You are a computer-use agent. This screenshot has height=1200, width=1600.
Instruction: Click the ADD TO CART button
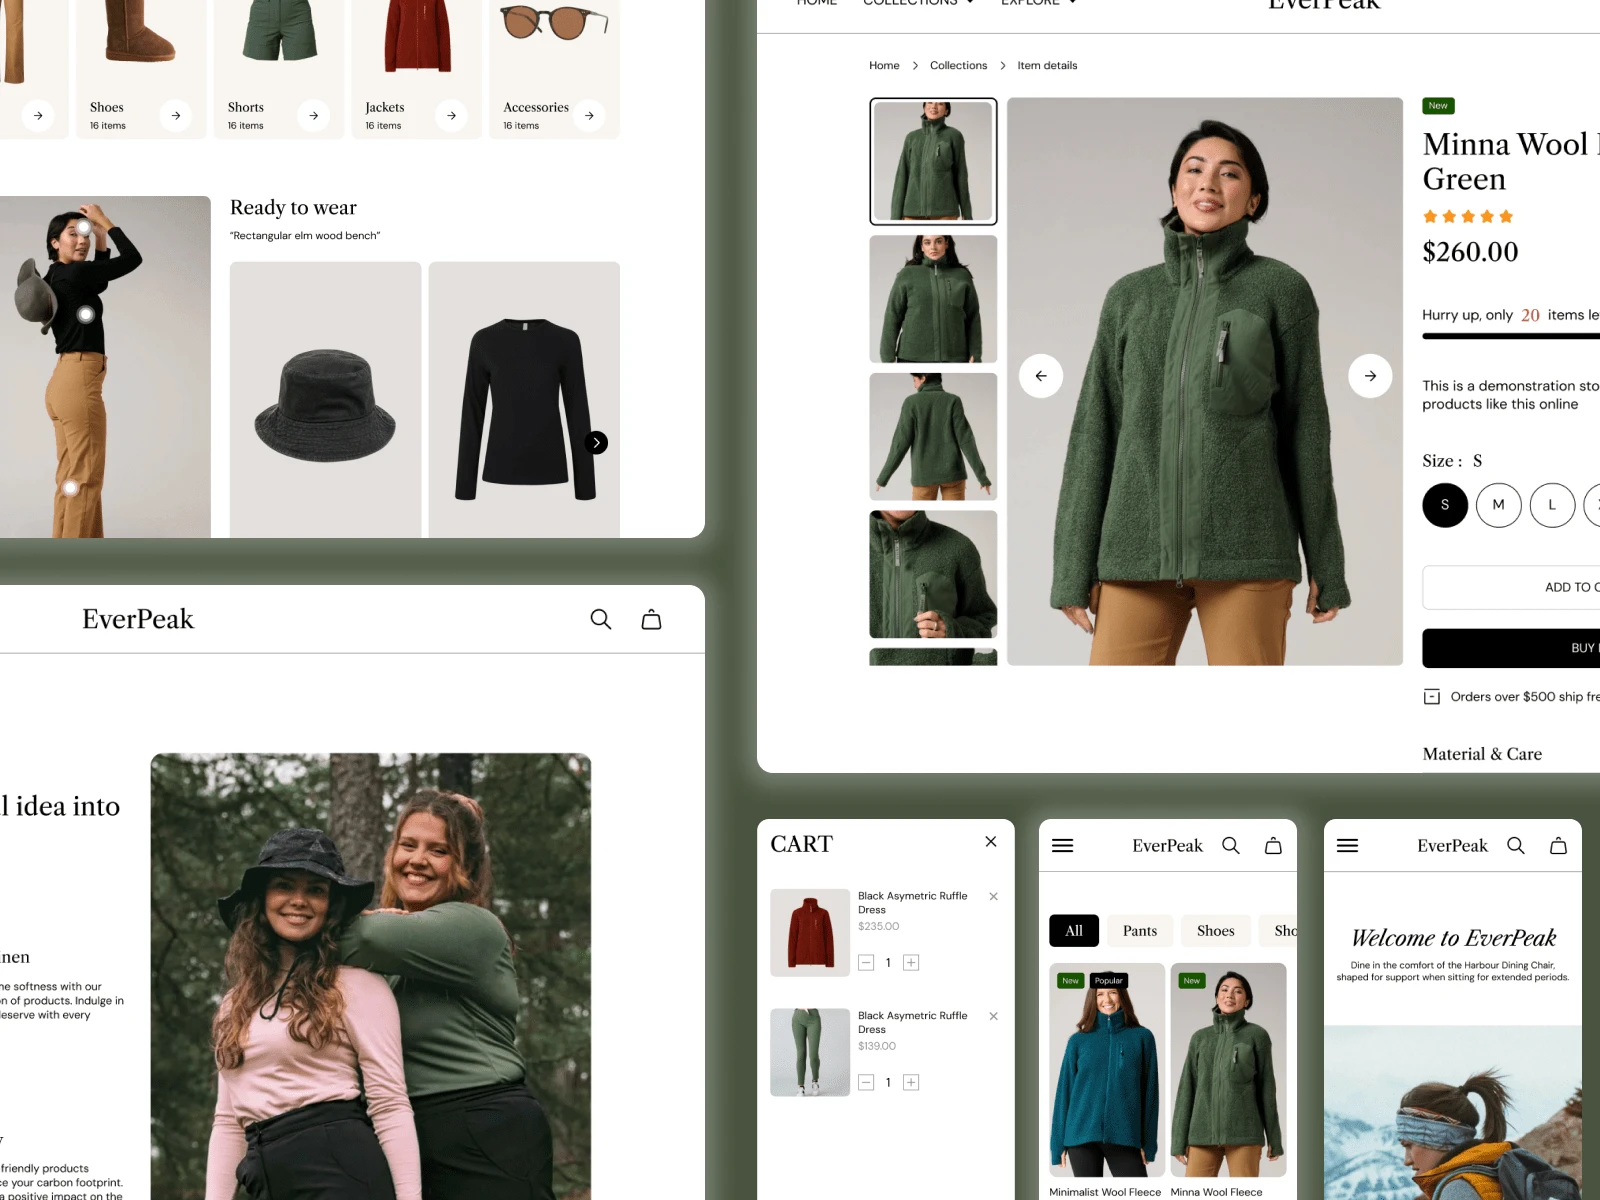pyautogui.click(x=1511, y=588)
